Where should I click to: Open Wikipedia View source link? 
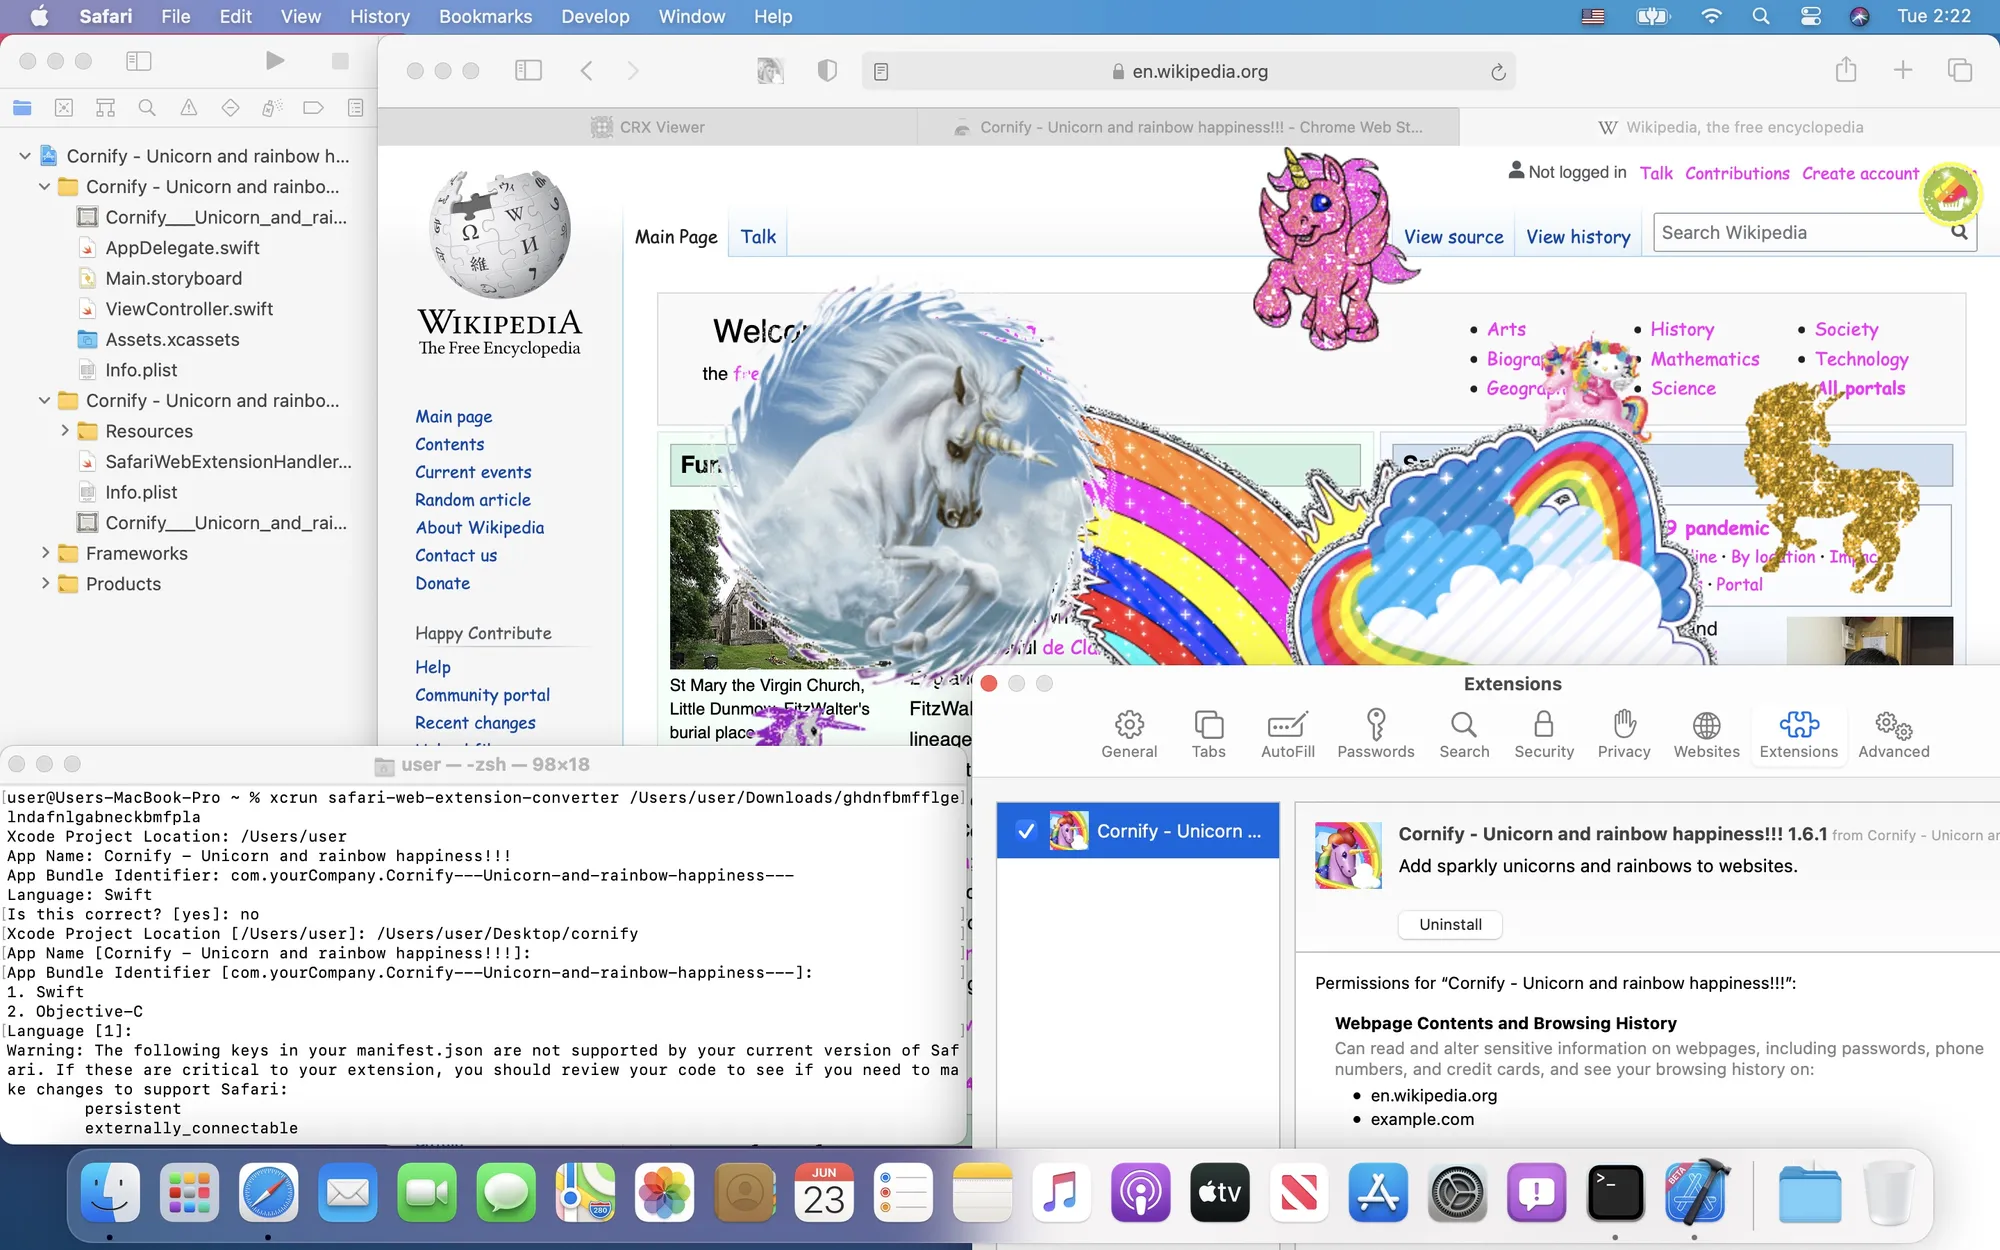click(1453, 237)
